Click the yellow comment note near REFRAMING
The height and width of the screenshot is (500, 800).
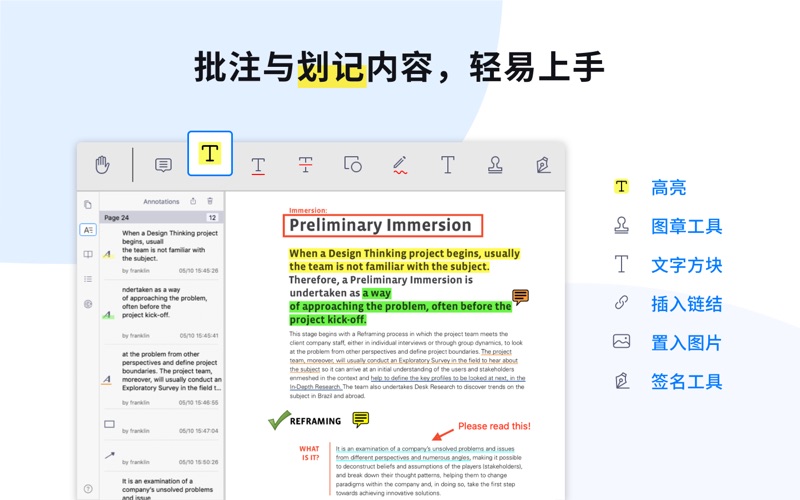pos(361,419)
